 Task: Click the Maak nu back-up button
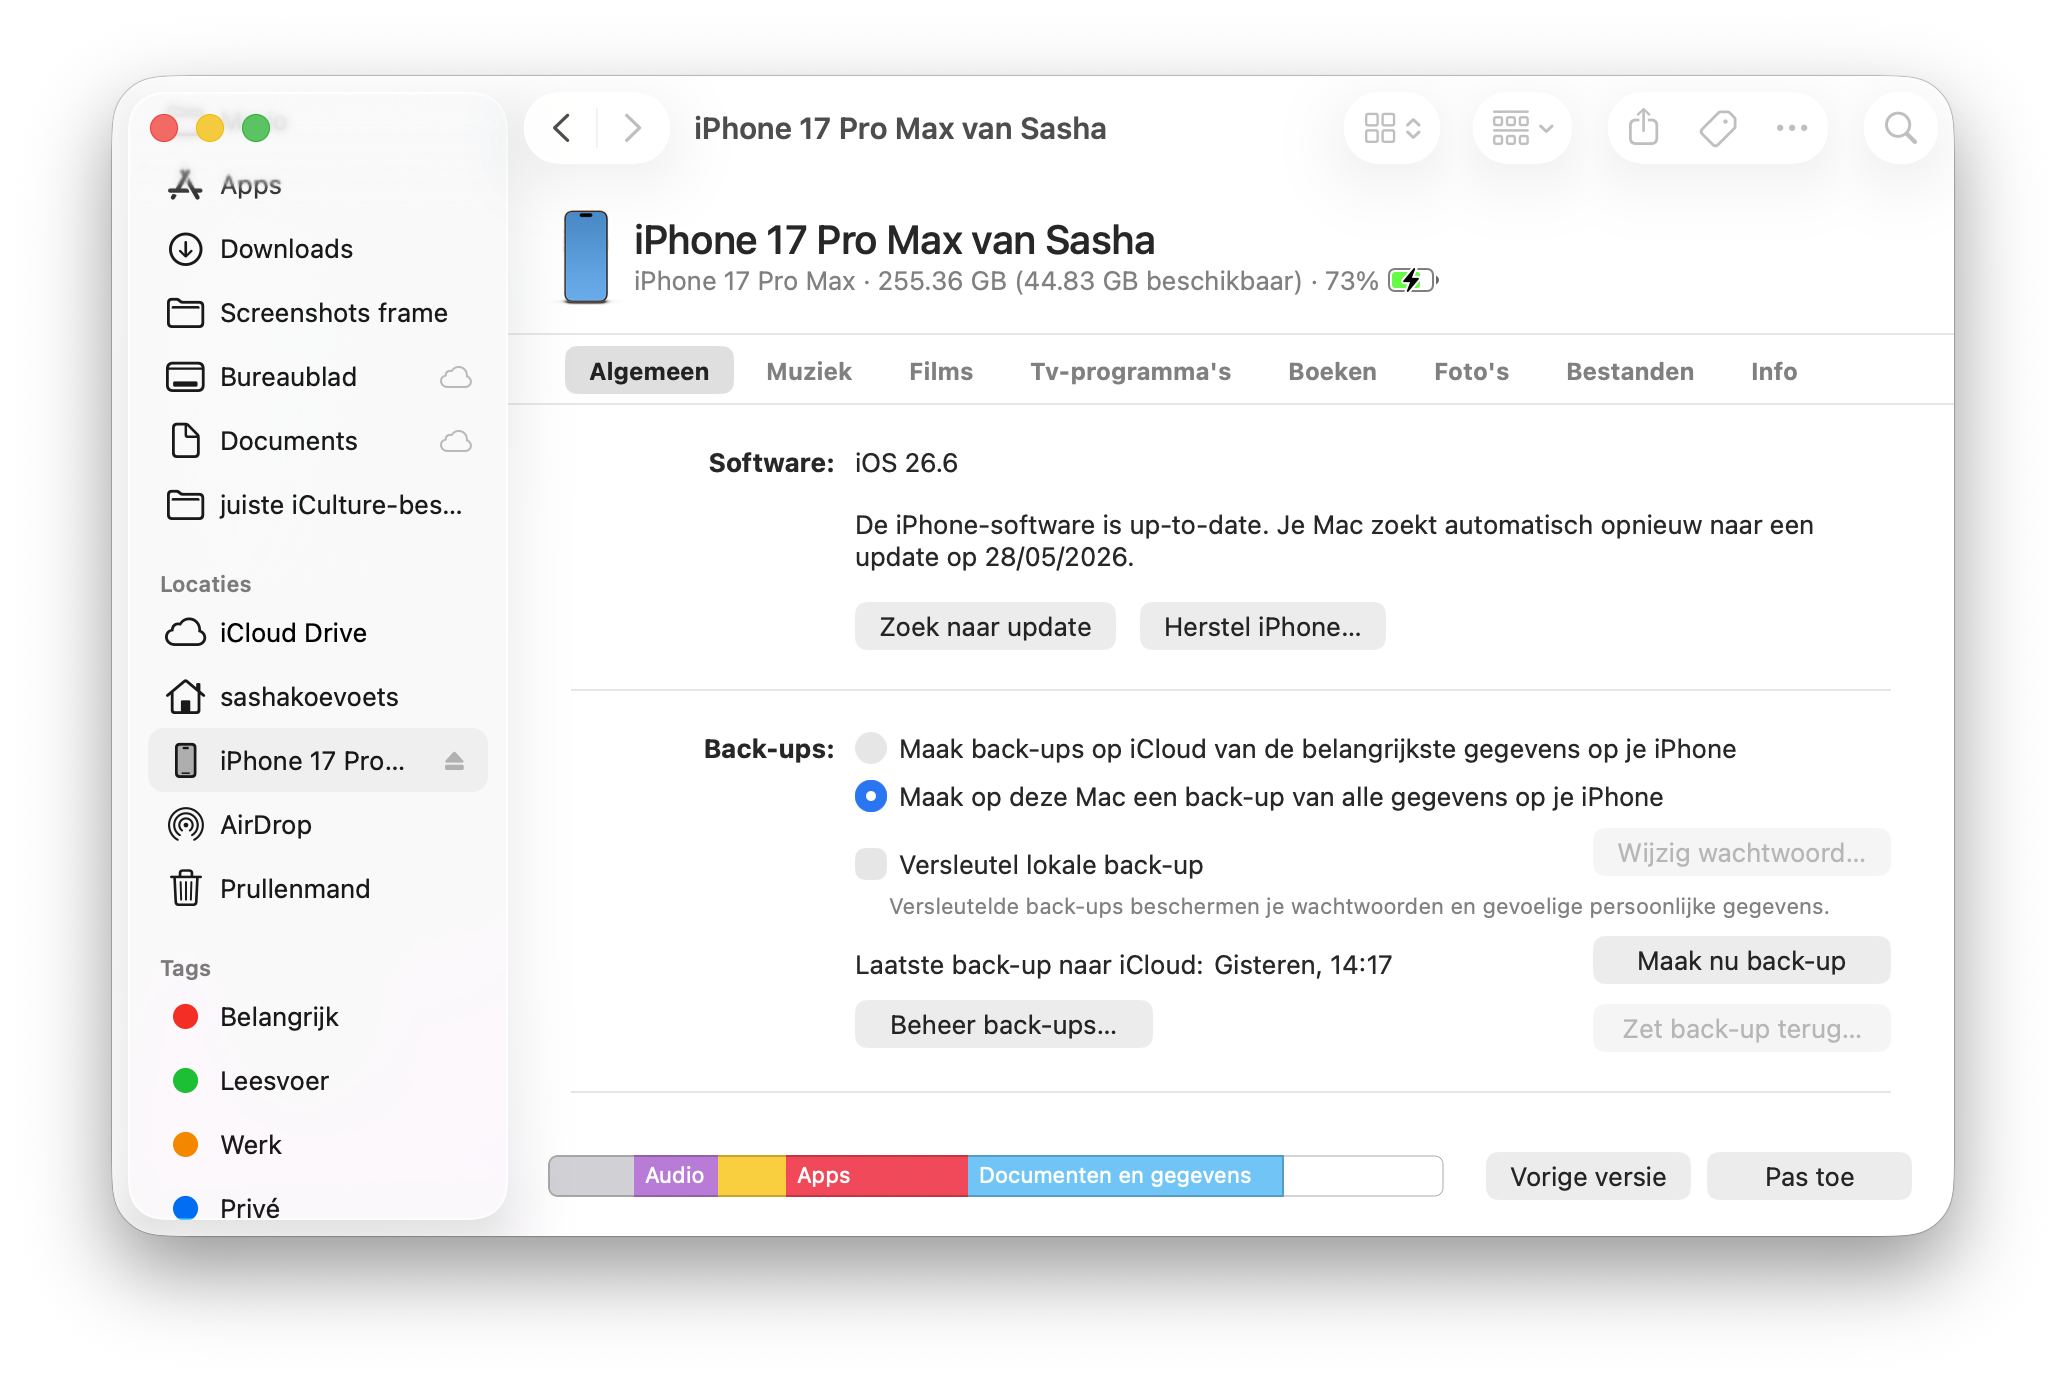(1741, 961)
